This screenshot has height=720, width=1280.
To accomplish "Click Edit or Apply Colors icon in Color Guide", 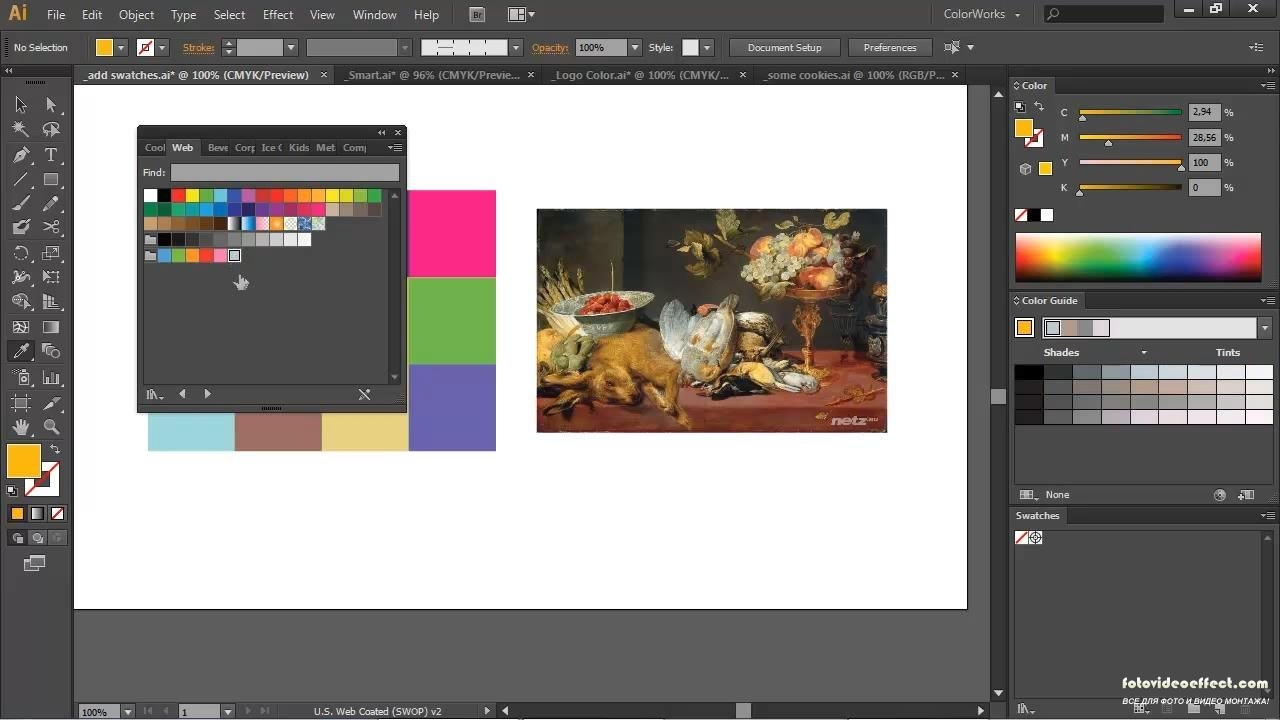I will click(x=1219, y=495).
